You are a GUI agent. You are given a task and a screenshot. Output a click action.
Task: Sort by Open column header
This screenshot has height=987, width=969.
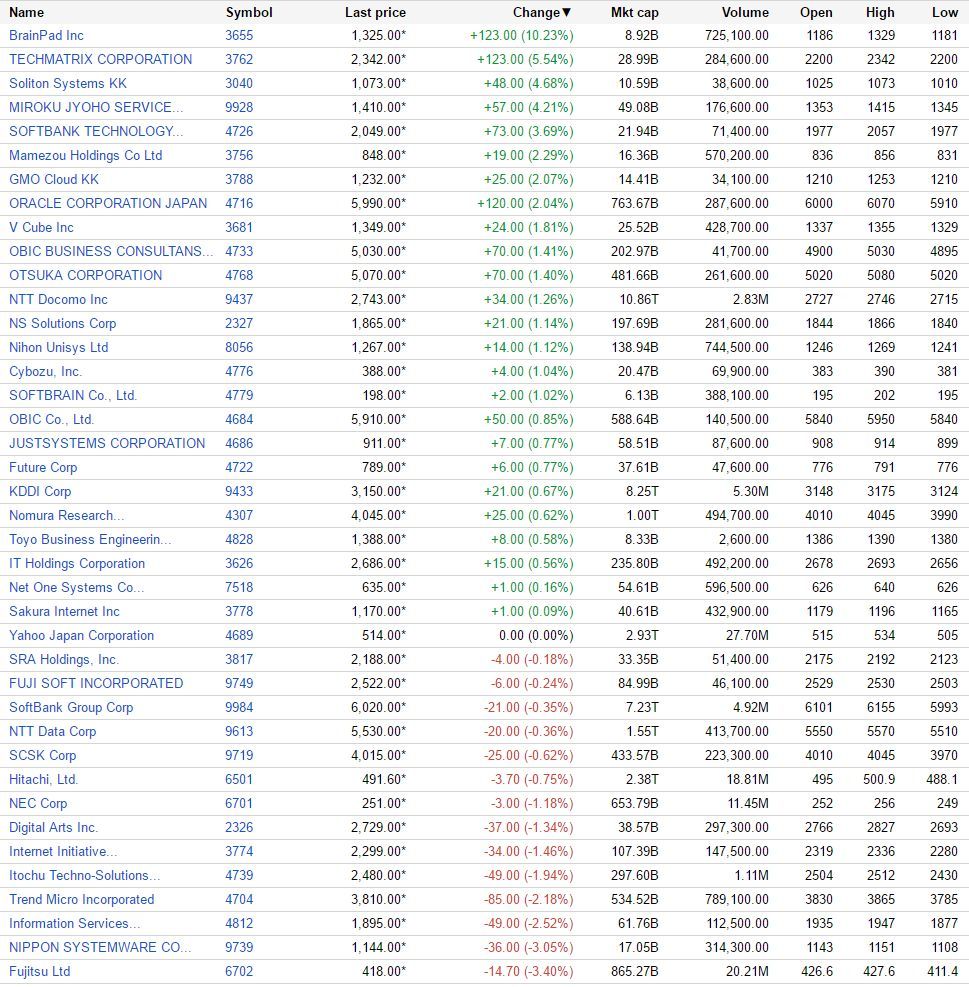pyautogui.click(x=816, y=13)
